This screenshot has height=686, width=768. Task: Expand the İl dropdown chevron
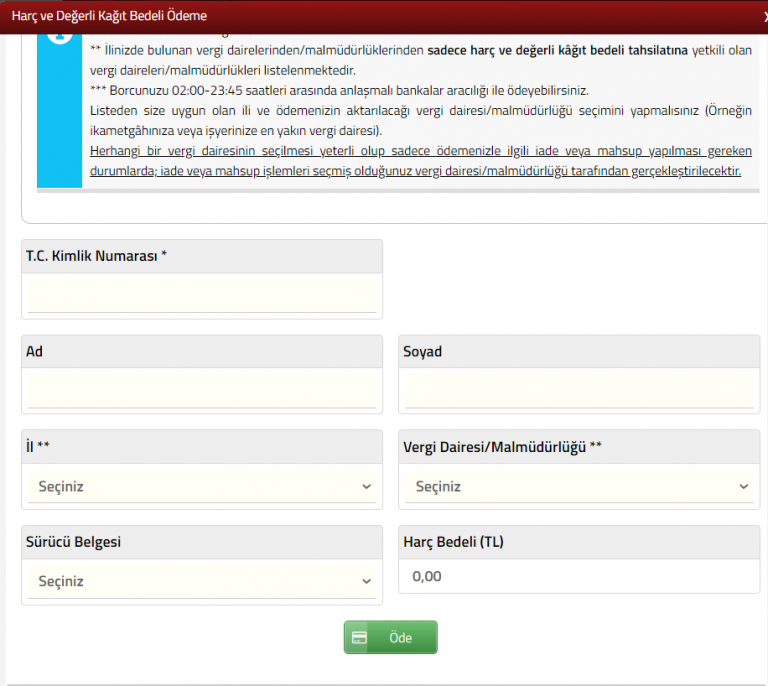(365, 487)
